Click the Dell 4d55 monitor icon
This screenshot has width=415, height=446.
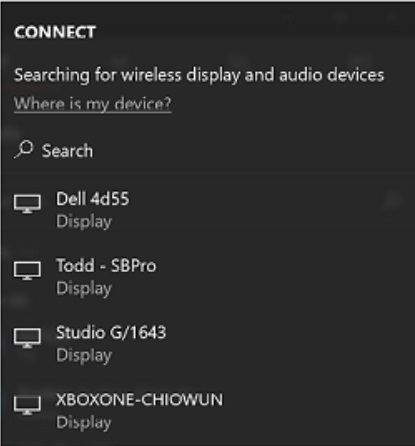[x=27, y=204]
